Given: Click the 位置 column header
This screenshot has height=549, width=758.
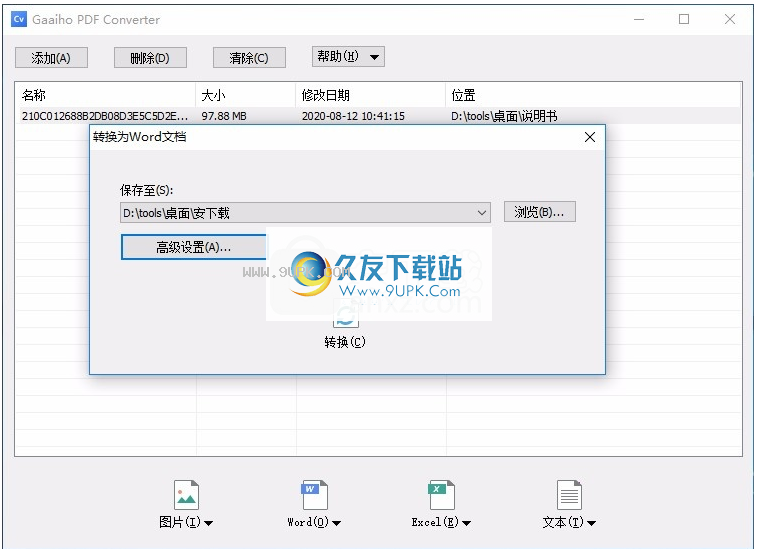Looking at the screenshot, I should coord(593,95).
